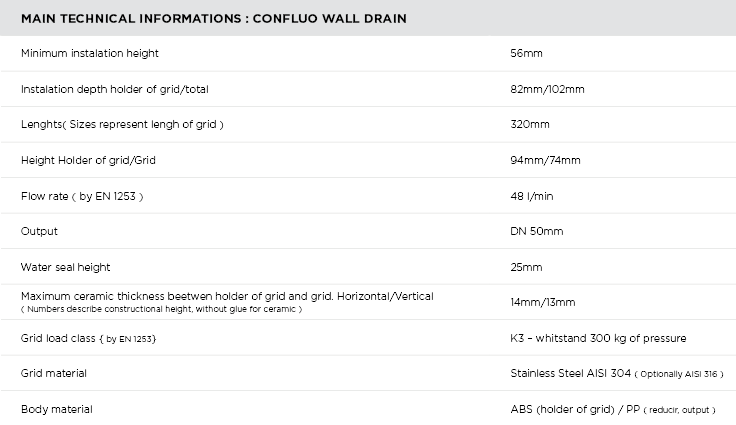Click the 'Body material' row label
The height and width of the screenshot is (425, 736).
tap(57, 409)
